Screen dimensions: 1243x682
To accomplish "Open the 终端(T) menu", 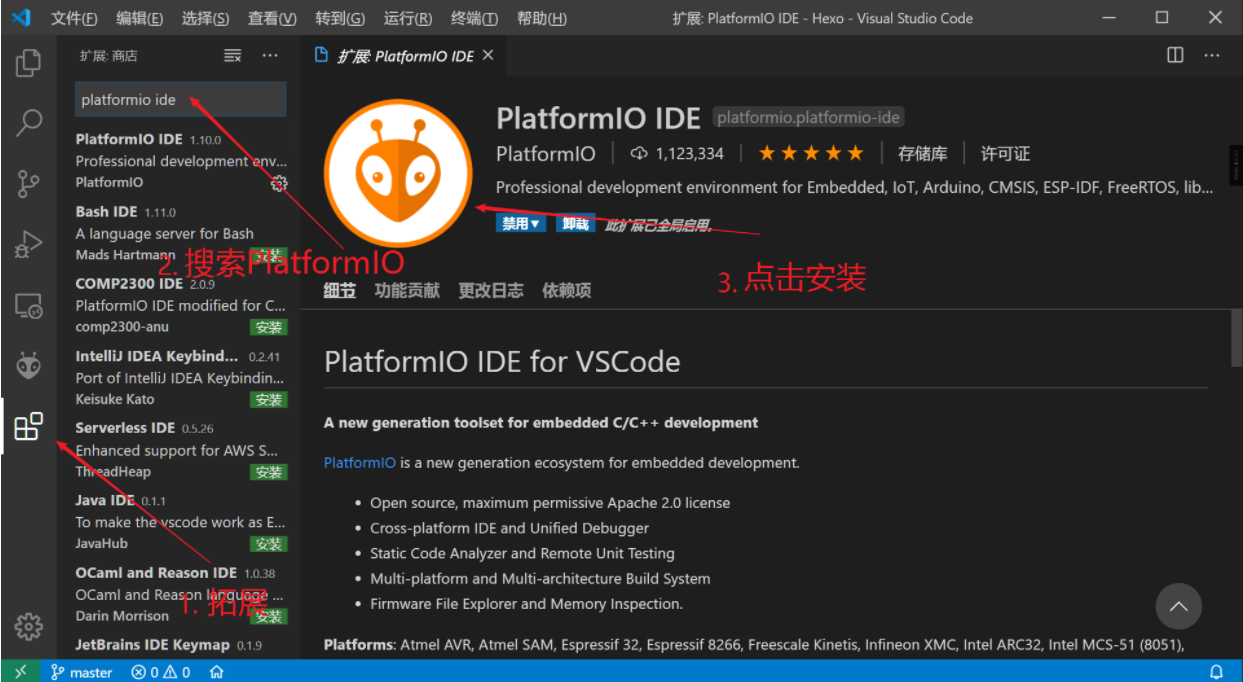I will coord(475,18).
